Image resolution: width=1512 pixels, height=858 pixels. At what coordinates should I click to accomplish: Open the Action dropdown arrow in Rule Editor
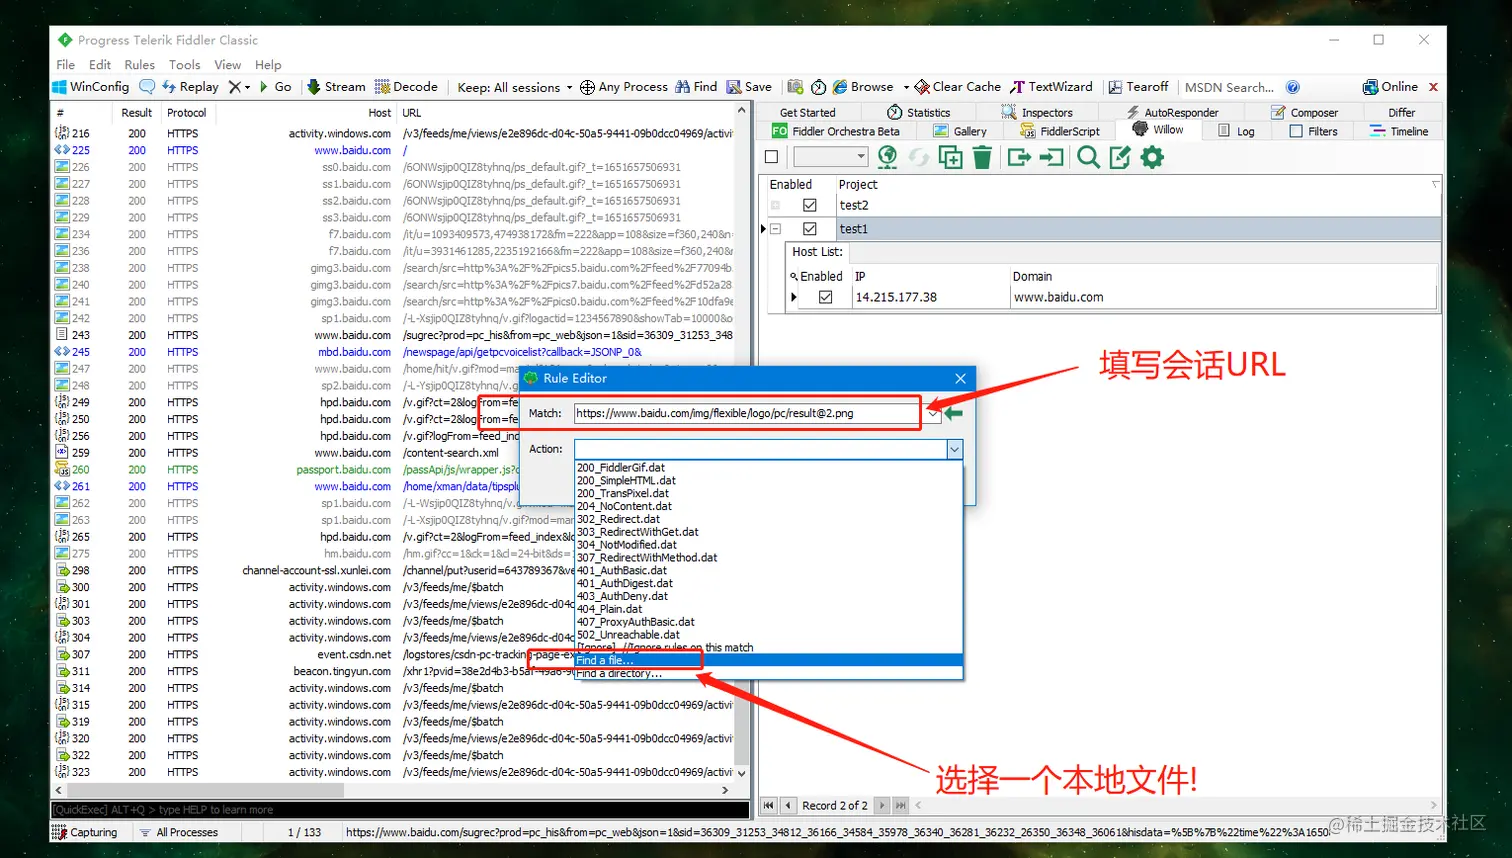954,449
